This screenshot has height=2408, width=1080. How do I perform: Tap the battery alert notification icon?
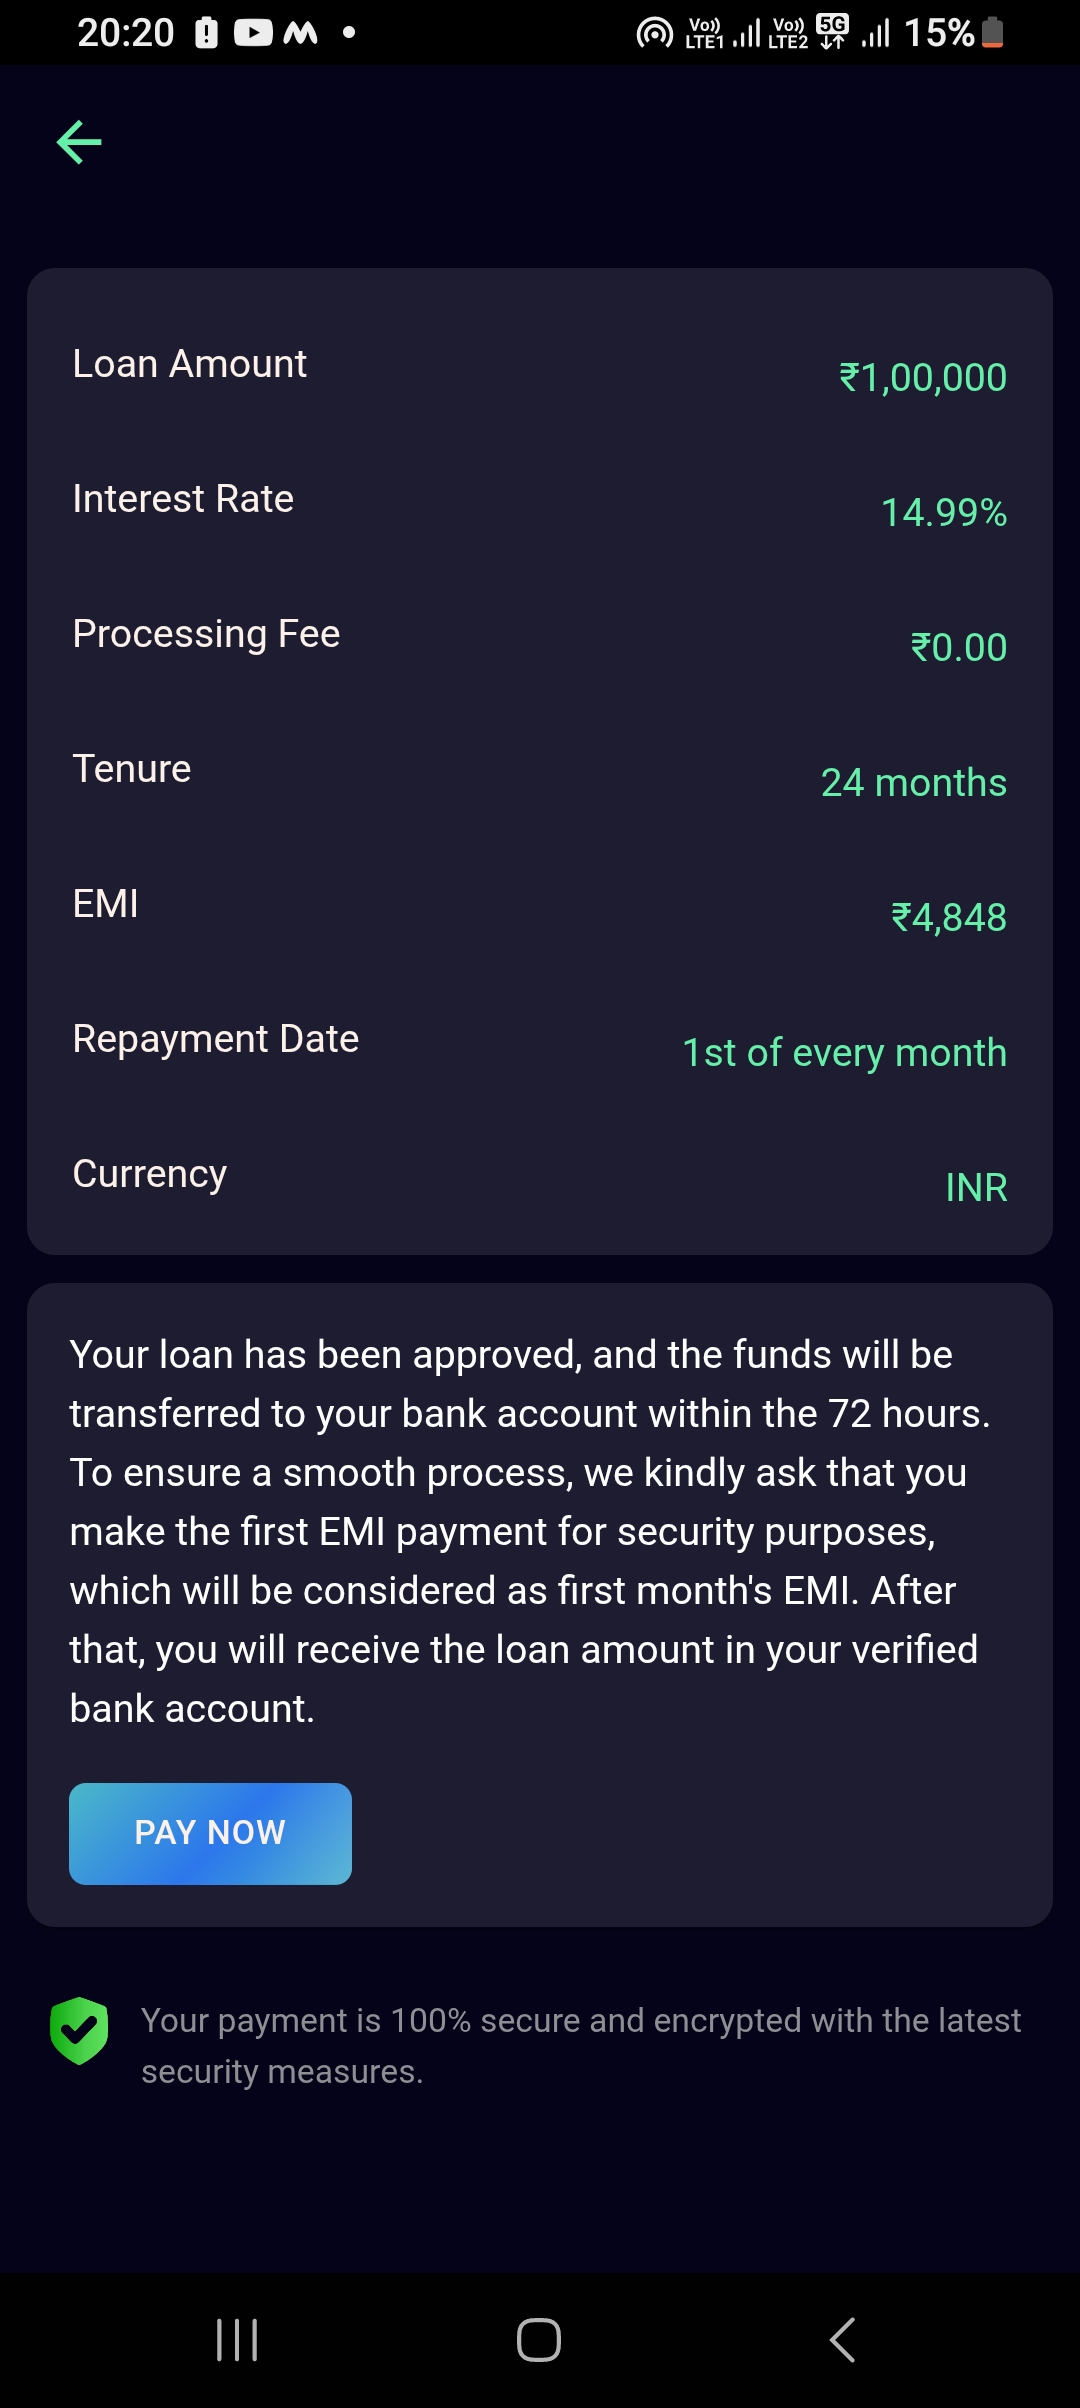[206, 33]
